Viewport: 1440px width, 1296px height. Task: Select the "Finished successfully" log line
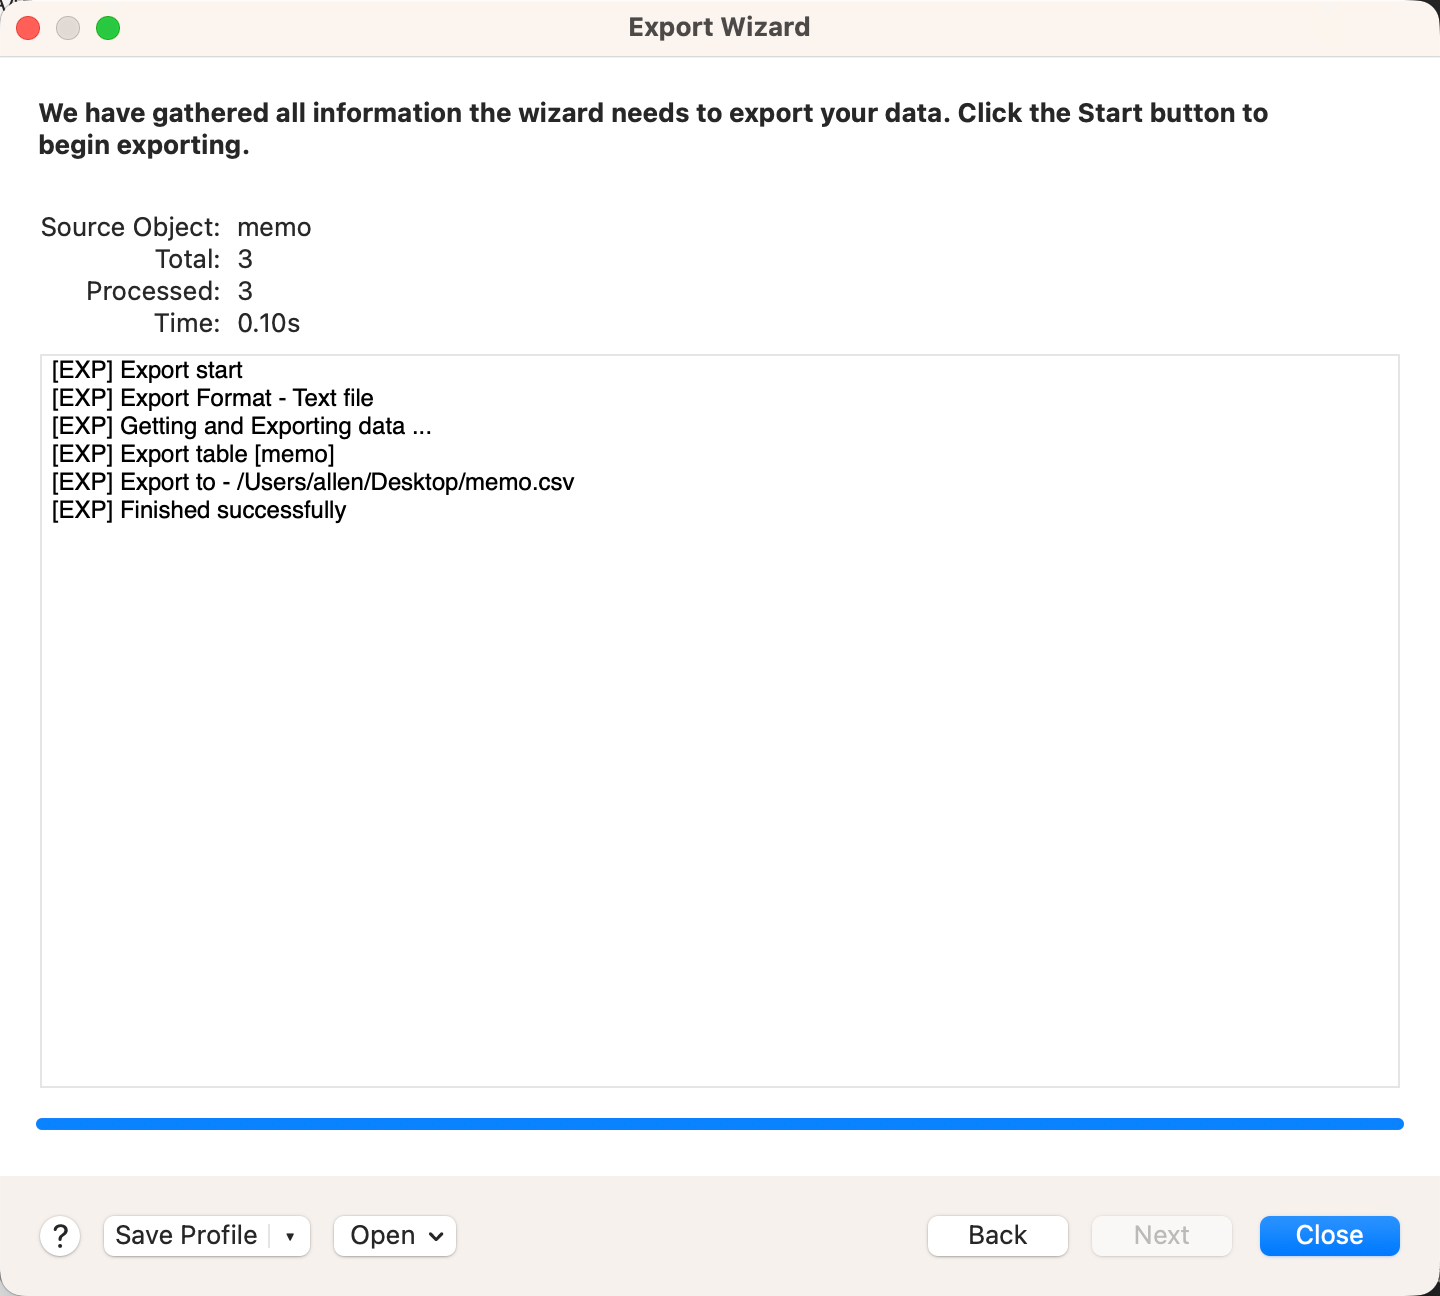199,510
